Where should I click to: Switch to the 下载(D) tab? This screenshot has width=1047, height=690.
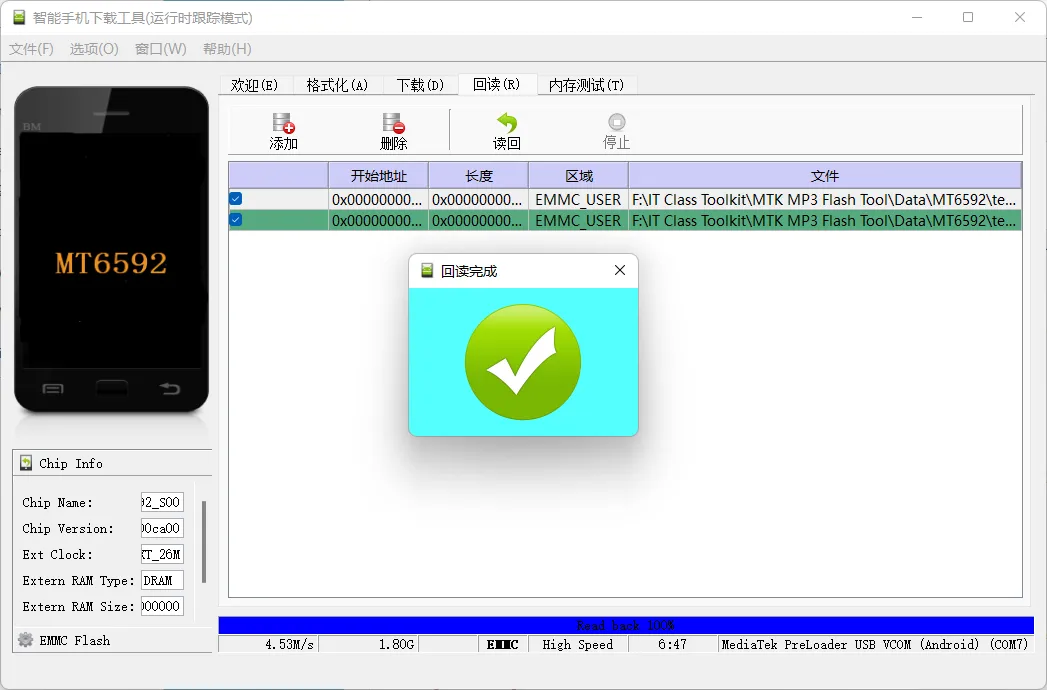click(420, 85)
